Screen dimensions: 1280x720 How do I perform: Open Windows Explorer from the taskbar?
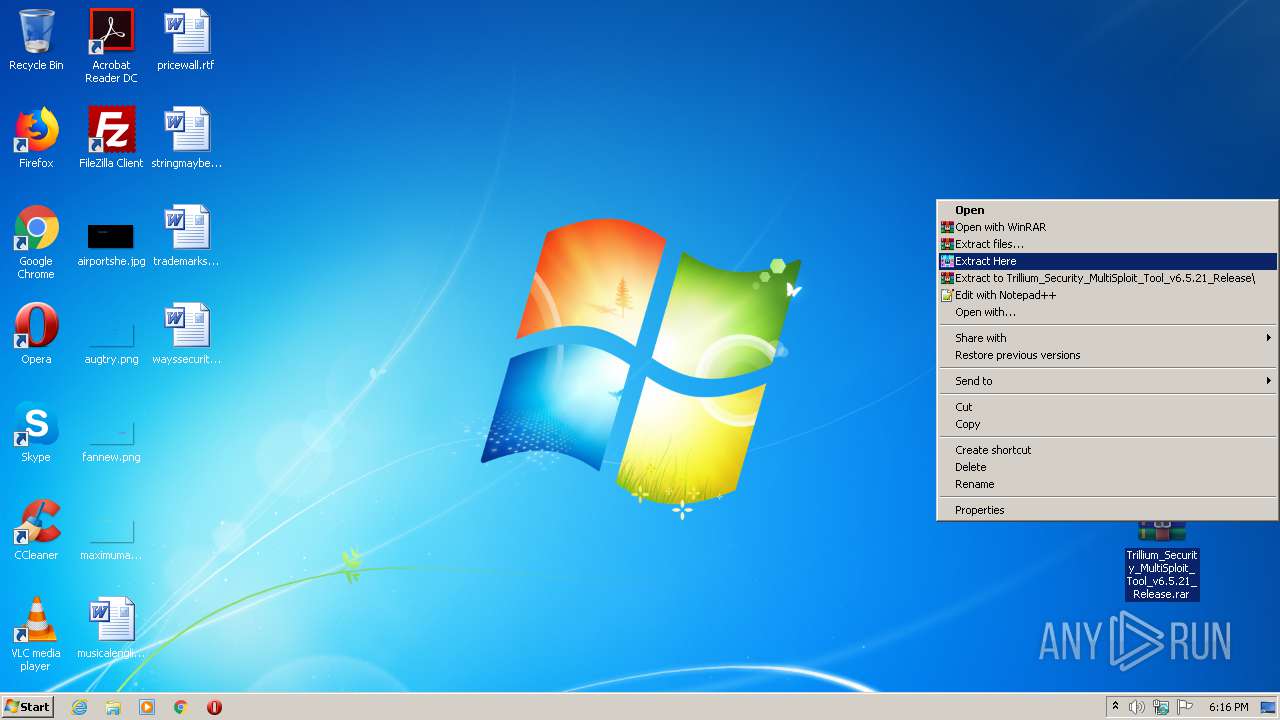click(x=113, y=707)
